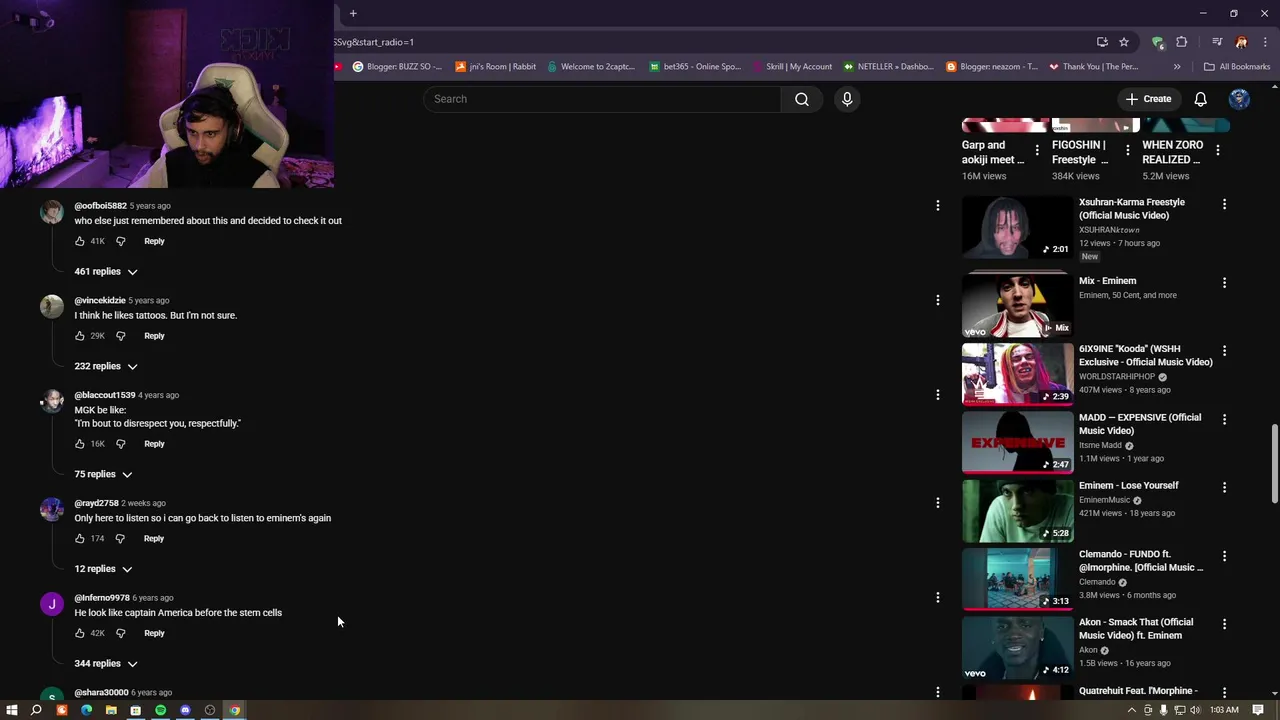Click the install app icon in address bar
Image resolution: width=1280 pixels, height=720 pixels.
click(1102, 42)
